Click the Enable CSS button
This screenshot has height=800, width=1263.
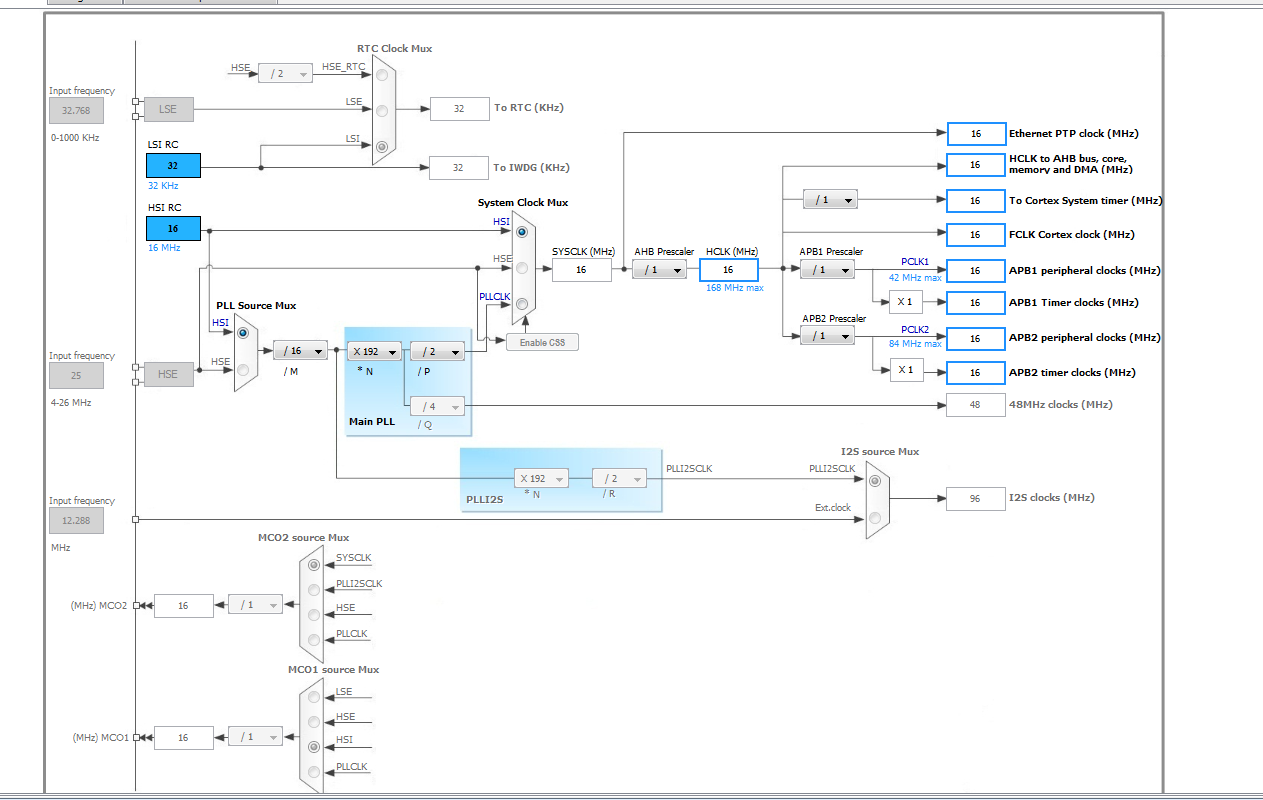pyautogui.click(x=543, y=343)
